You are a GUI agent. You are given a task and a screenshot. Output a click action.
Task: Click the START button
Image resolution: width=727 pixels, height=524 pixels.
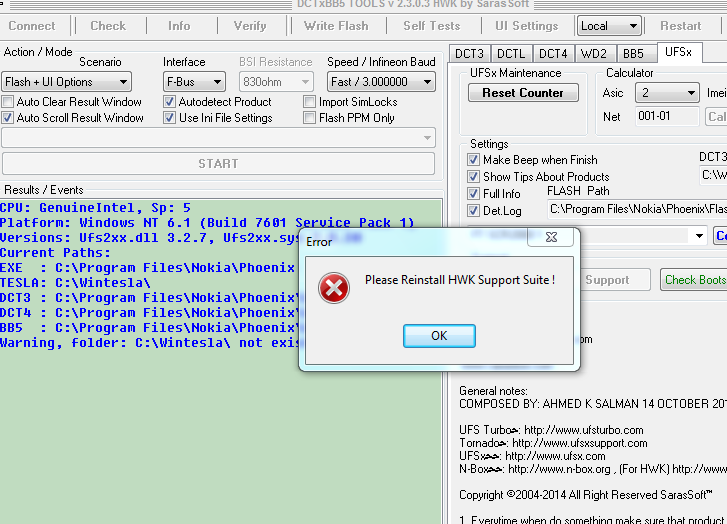[218, 164]
